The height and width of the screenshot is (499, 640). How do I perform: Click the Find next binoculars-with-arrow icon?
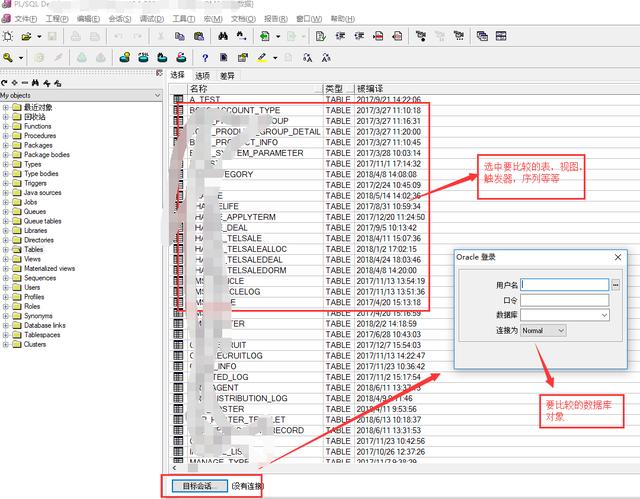[x=242, y=36]
